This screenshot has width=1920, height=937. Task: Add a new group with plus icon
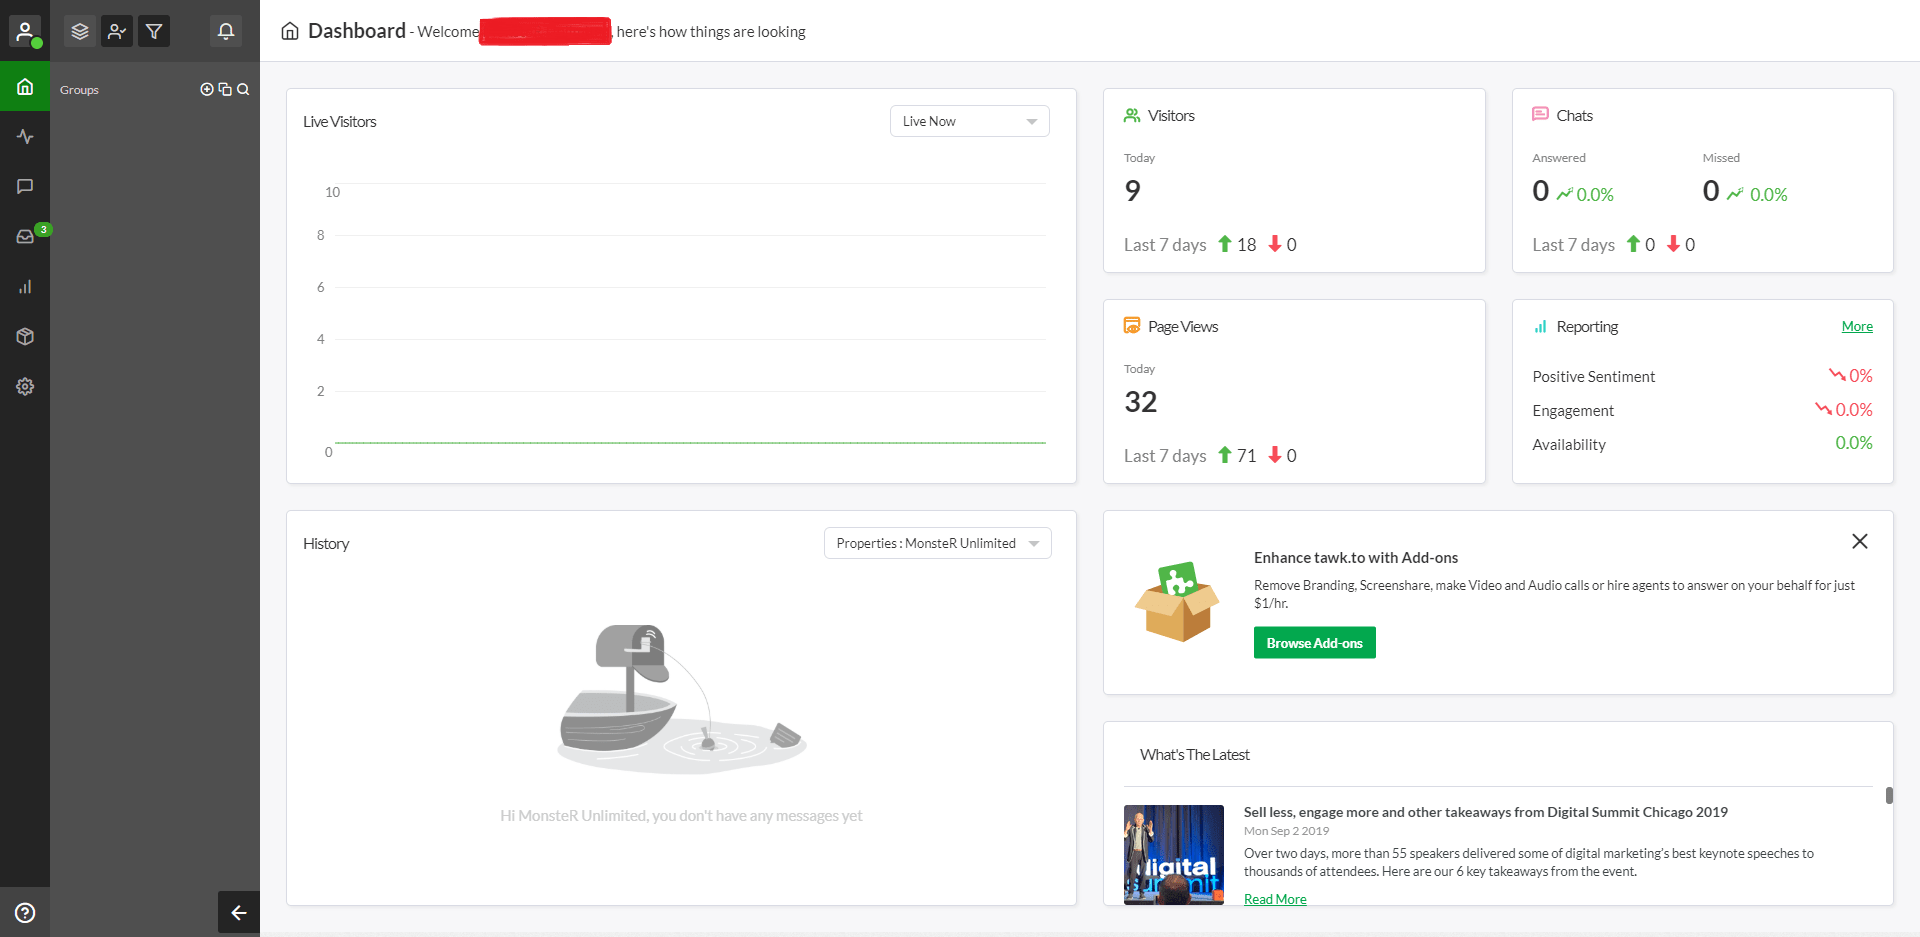coord(207,89)
